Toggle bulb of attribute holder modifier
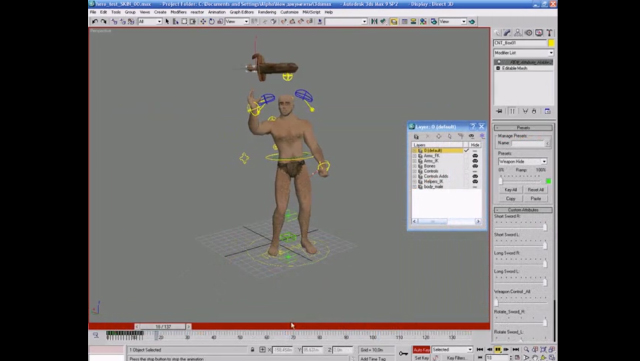 (x=498, y=62)
